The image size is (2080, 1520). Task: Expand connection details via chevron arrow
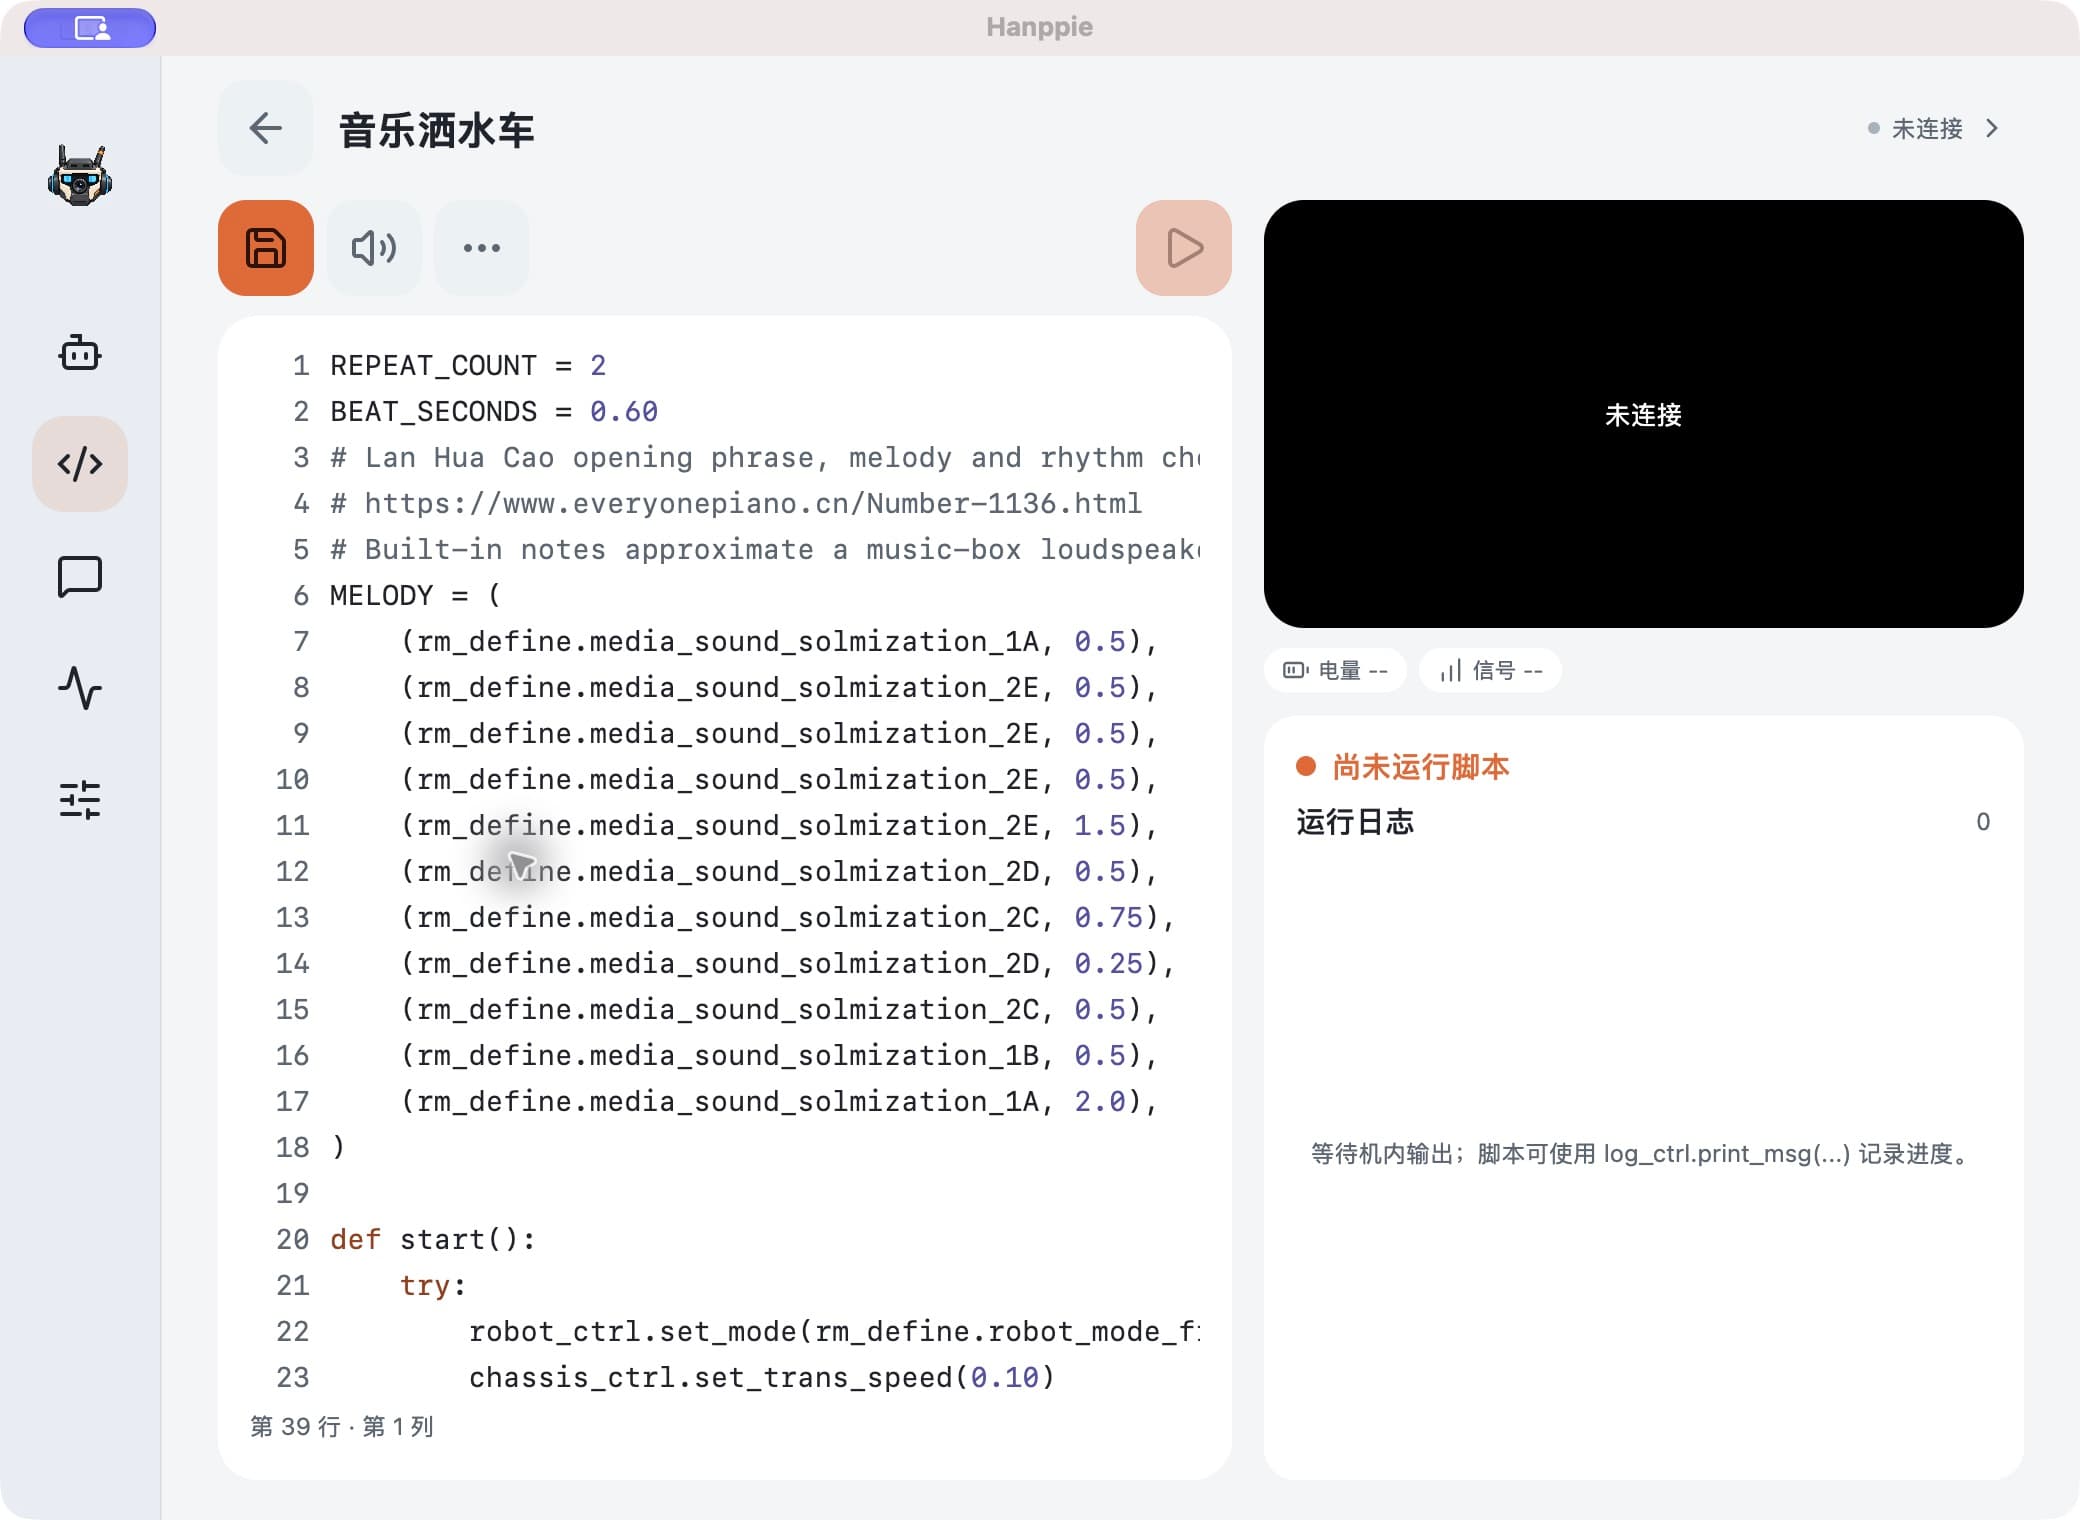(x=1992, y=129)
